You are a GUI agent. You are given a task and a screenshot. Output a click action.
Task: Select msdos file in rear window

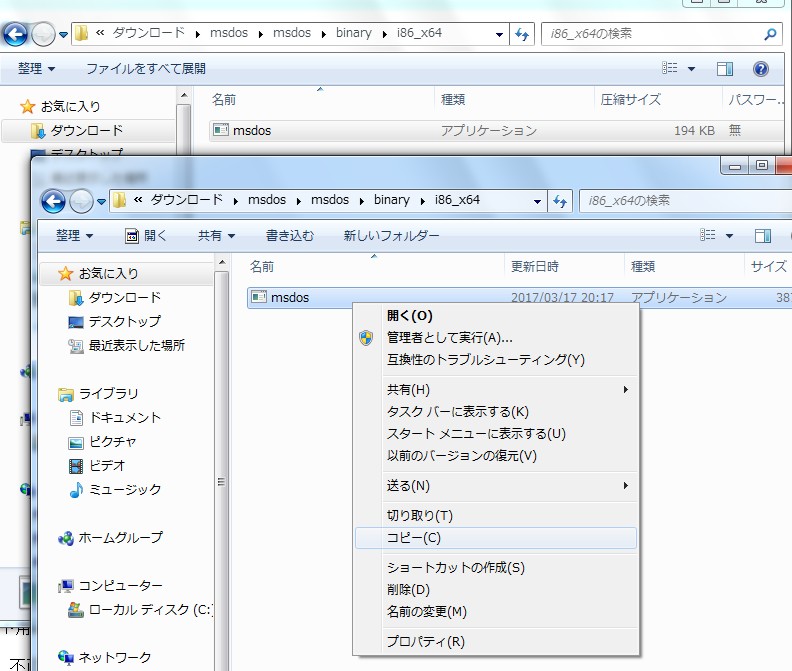pos(252,130)
